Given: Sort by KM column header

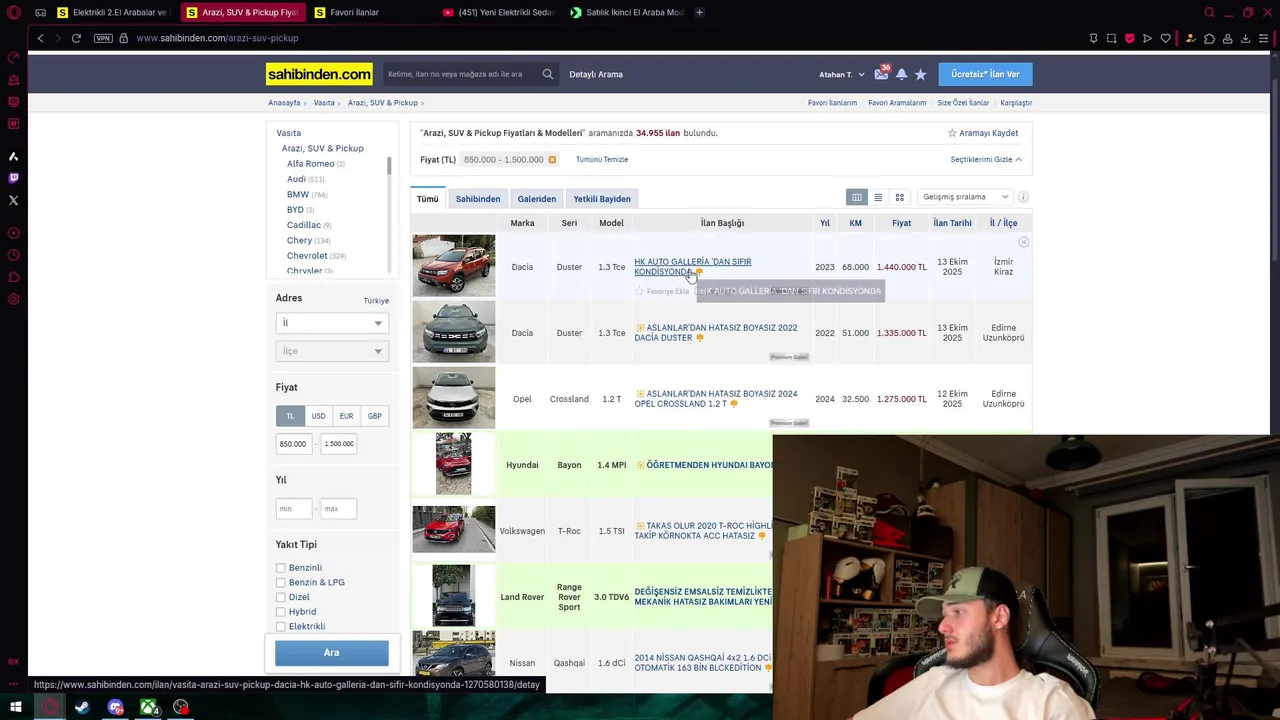Looking at the screenshot, I should point(855,223).
